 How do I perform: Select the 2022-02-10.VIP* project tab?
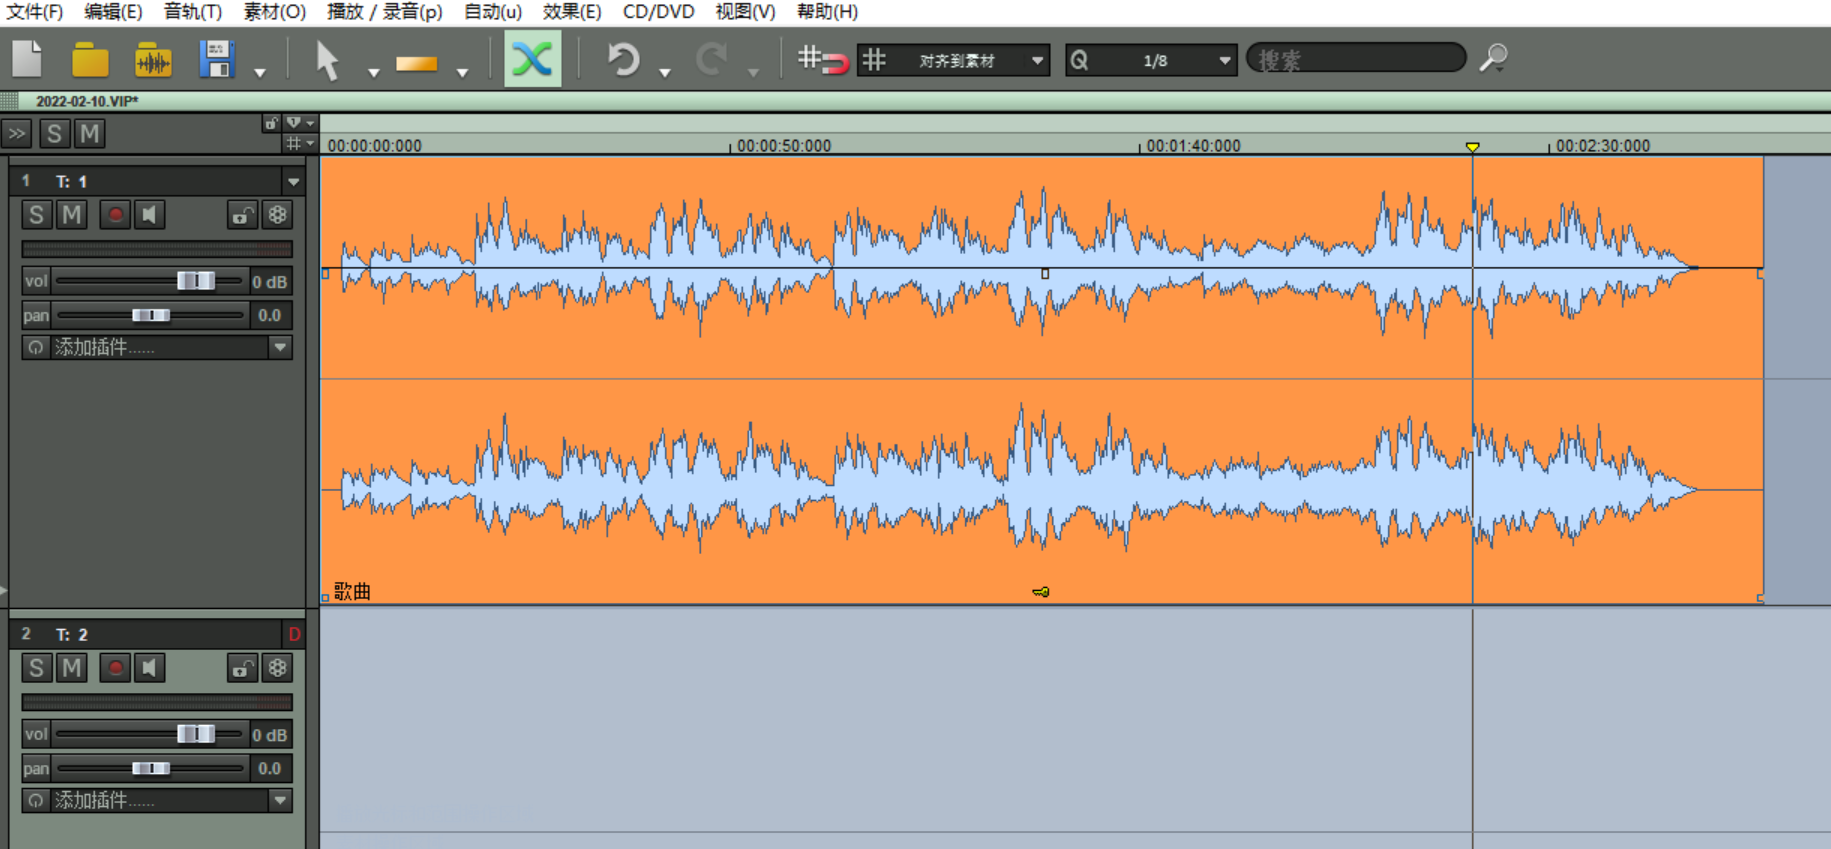click(x=87, y=101)
